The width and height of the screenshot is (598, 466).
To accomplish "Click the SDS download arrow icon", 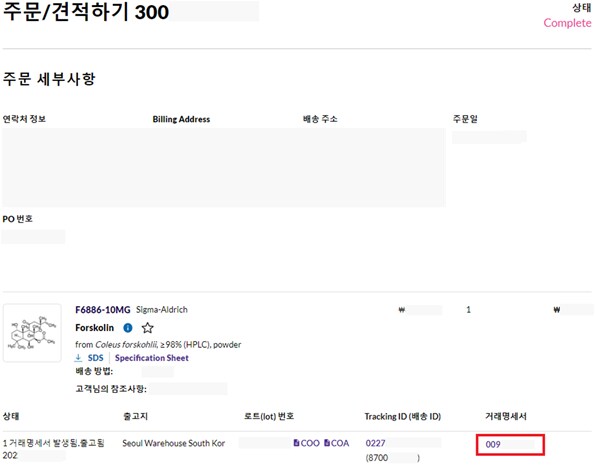I will pyautogui.click(x=78, y=358).
